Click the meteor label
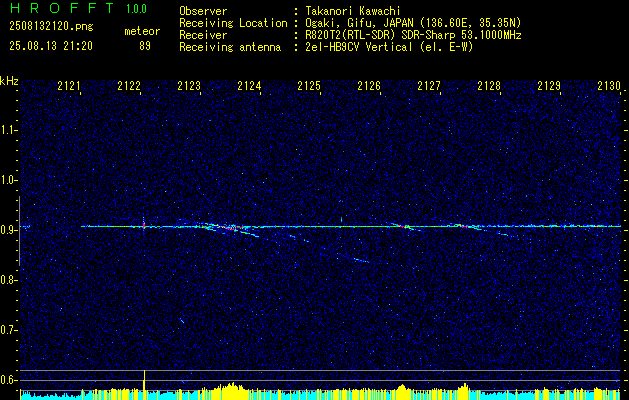This screenshot has width=629, height=400. coord(142,31)
